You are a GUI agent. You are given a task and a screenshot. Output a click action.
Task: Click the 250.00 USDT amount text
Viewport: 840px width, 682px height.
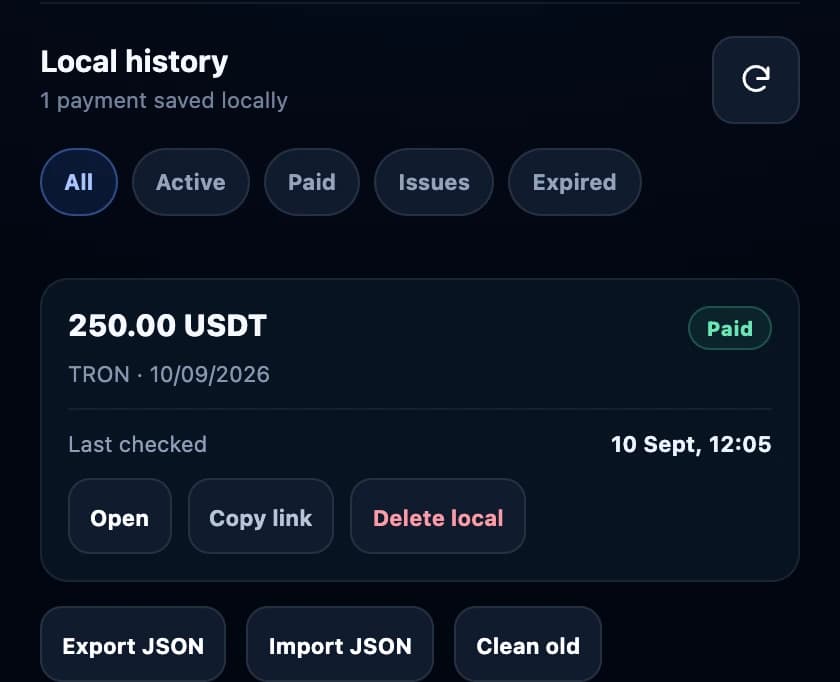[x=168, y=325]
